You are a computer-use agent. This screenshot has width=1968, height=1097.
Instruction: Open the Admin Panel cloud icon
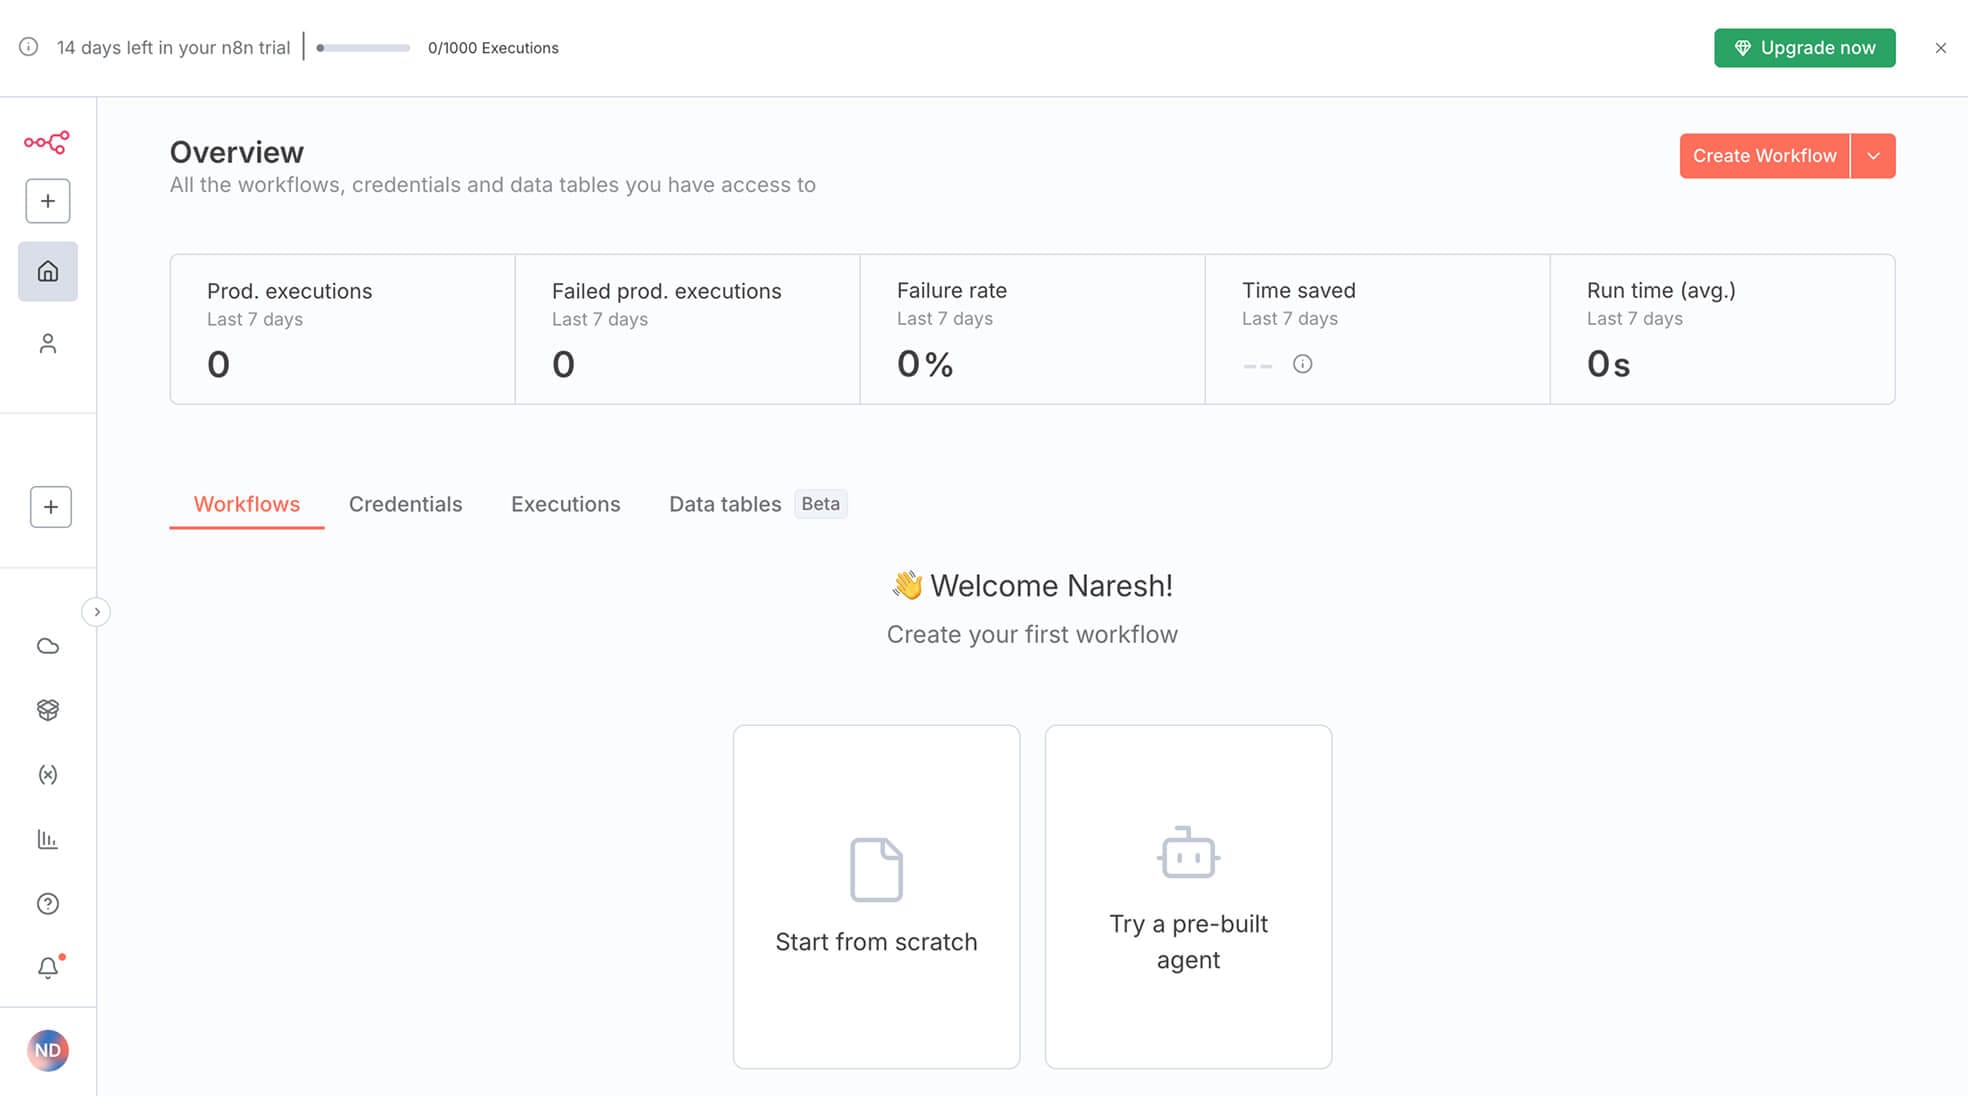tap(48, 646)
